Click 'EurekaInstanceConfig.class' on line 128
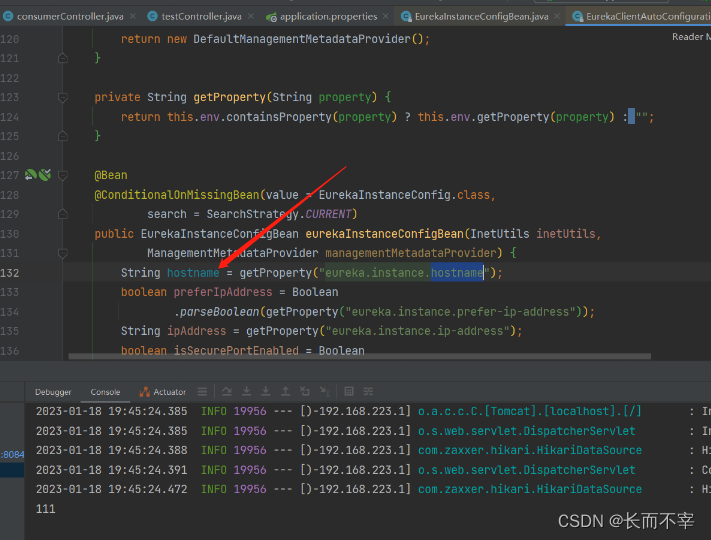Image resolution: width=711 pixels, height=540 pixels. click(404, 195)
